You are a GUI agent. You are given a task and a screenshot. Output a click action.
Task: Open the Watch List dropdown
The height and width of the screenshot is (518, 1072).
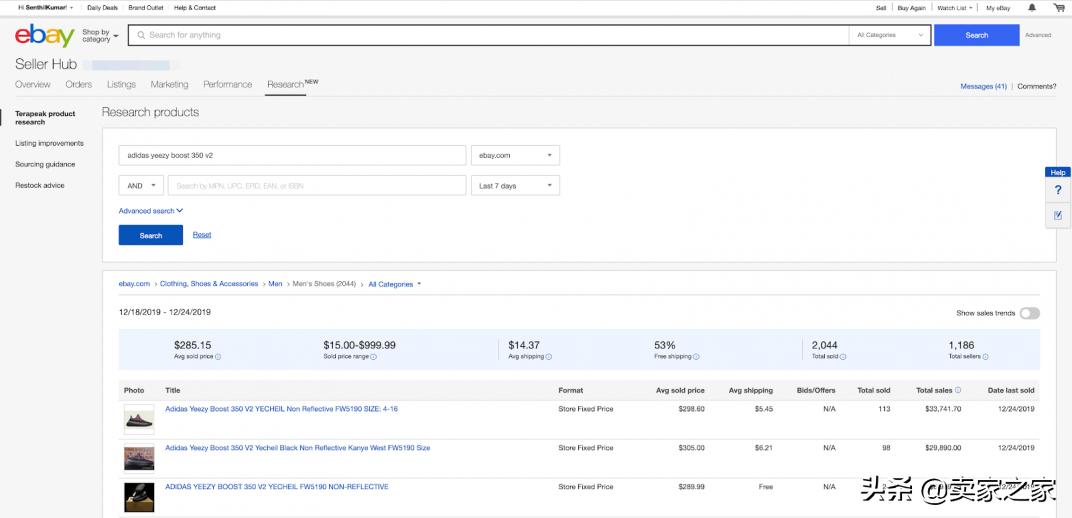coord(955,8)
